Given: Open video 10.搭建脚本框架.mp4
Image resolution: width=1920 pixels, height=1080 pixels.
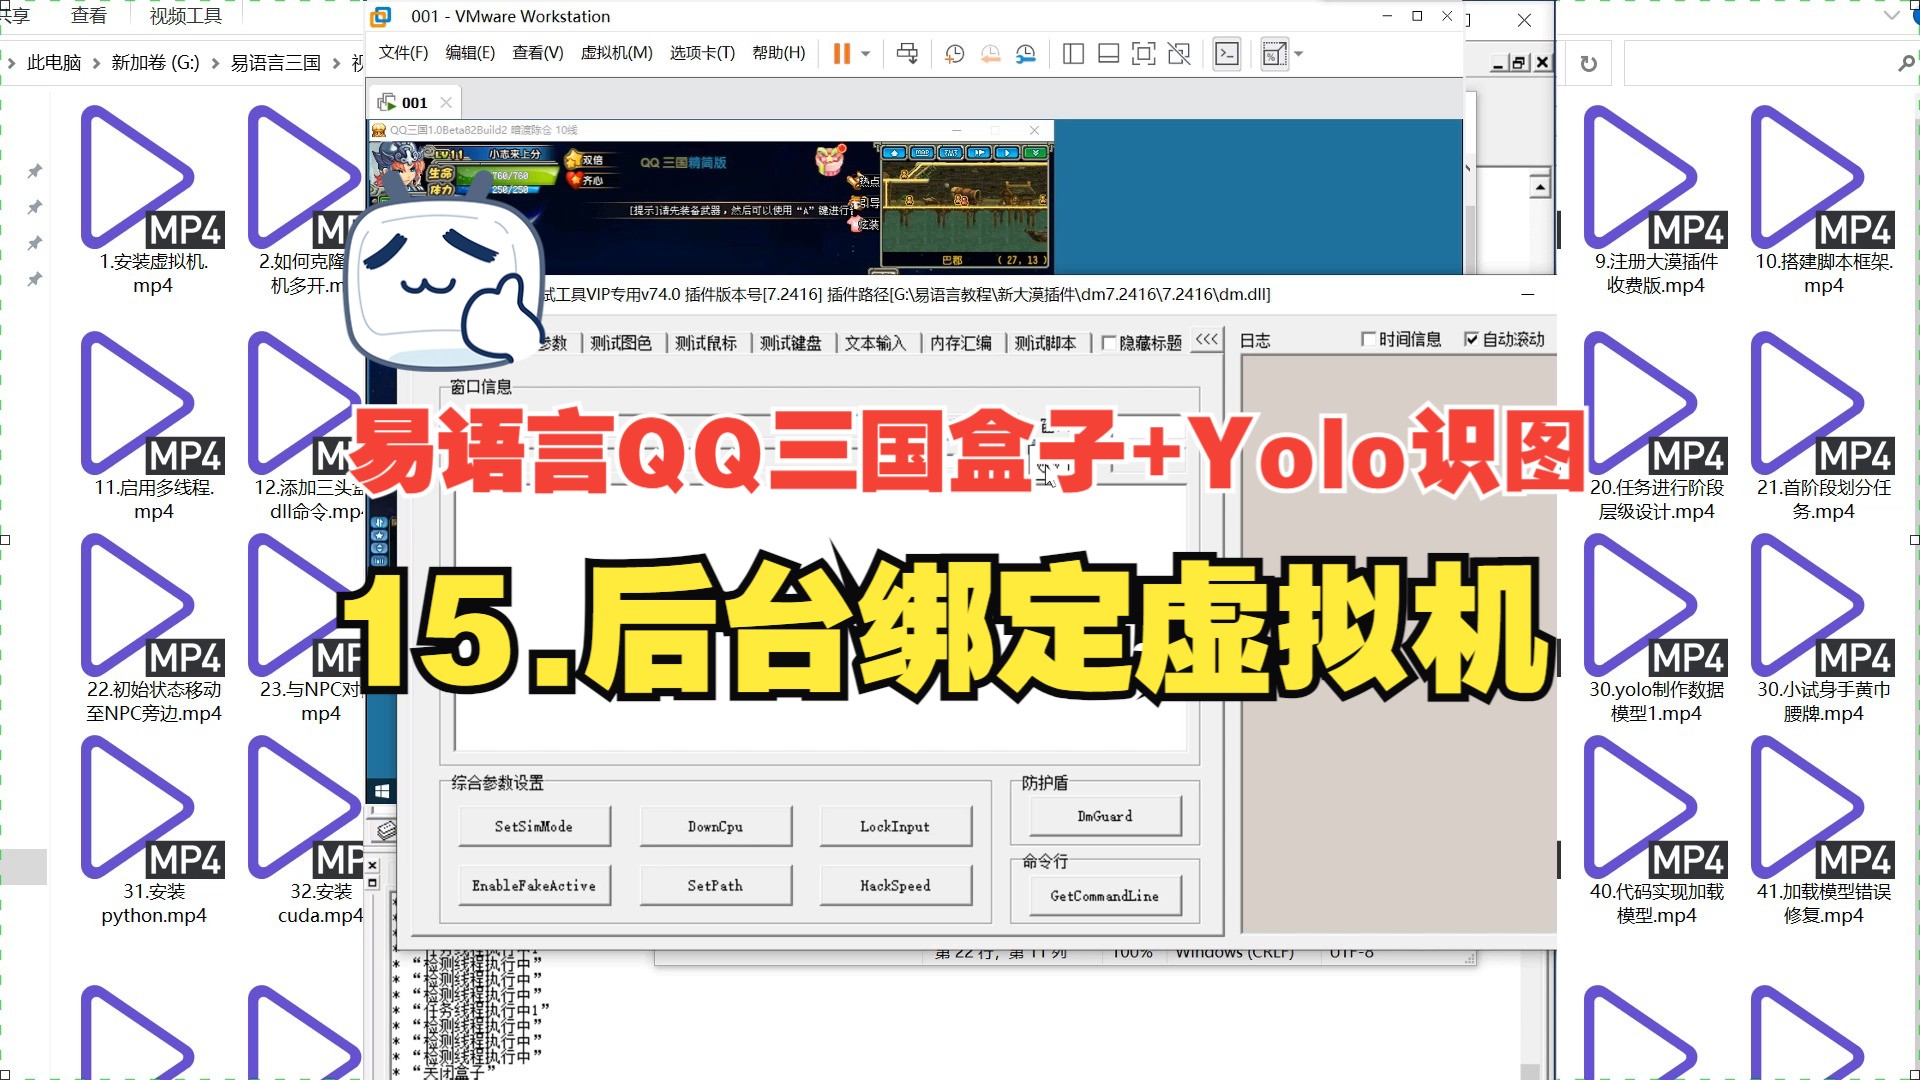Looking at the screenshot, I should [1823, 200].
